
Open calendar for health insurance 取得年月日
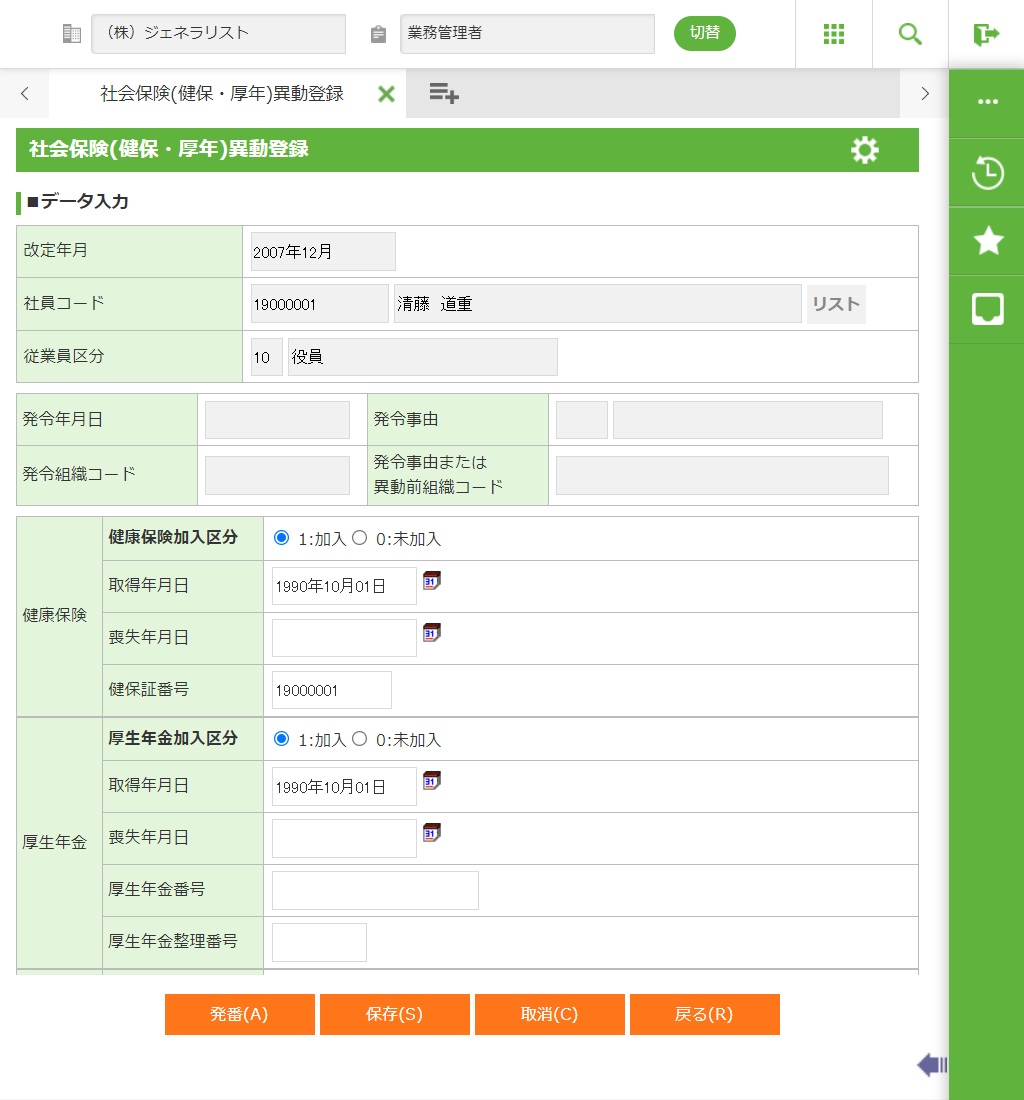432,581
